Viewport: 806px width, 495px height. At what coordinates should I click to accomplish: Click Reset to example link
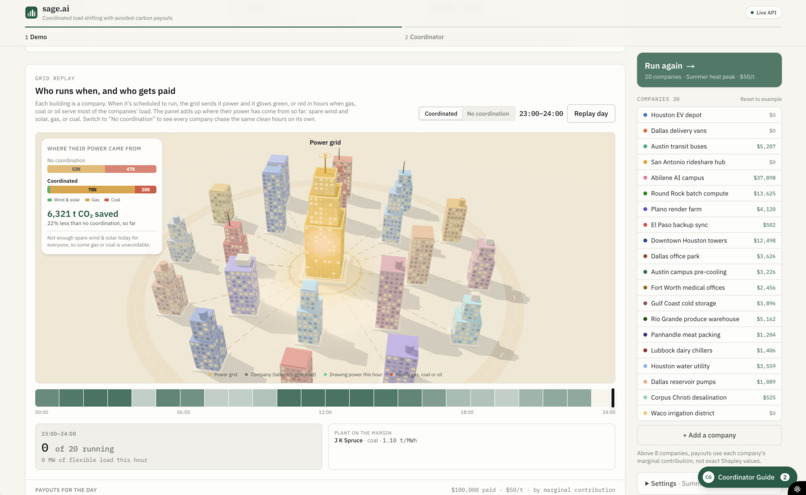point(761,99)
